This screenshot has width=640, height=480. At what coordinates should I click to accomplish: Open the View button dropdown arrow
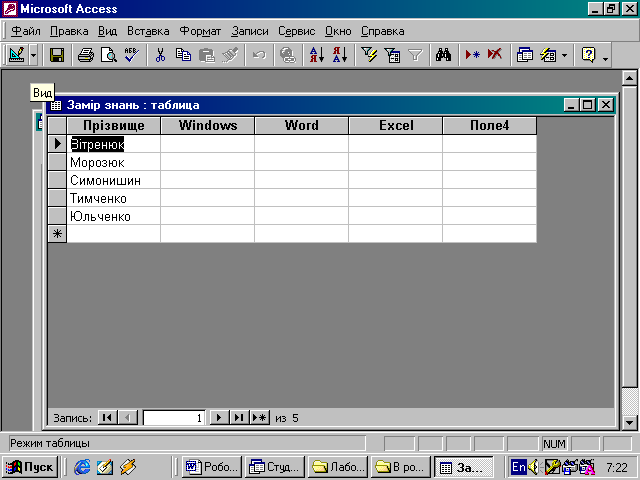click(33, 55)
